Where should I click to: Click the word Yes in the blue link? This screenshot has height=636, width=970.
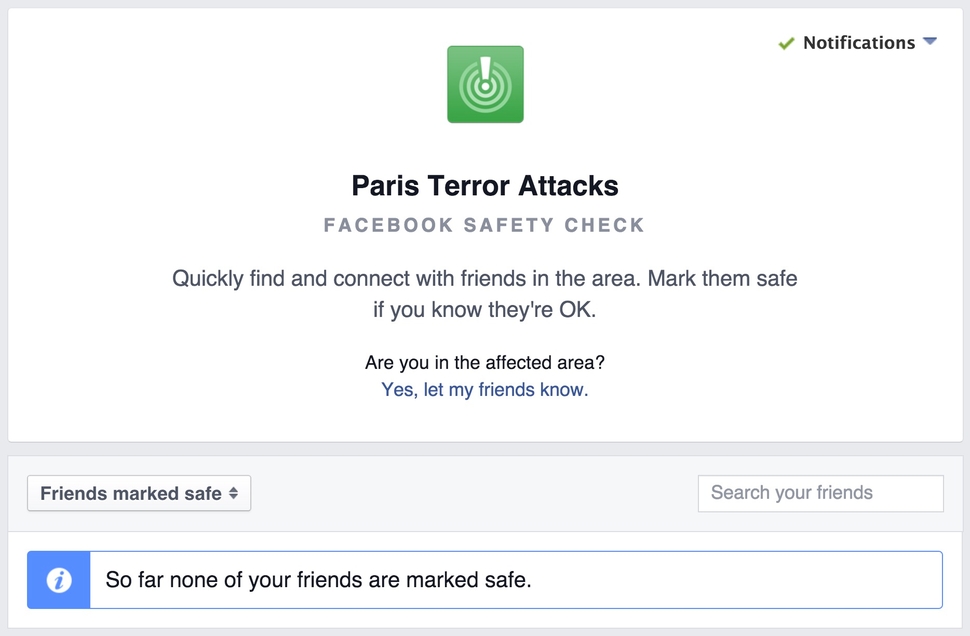click(x=397, y=390)
